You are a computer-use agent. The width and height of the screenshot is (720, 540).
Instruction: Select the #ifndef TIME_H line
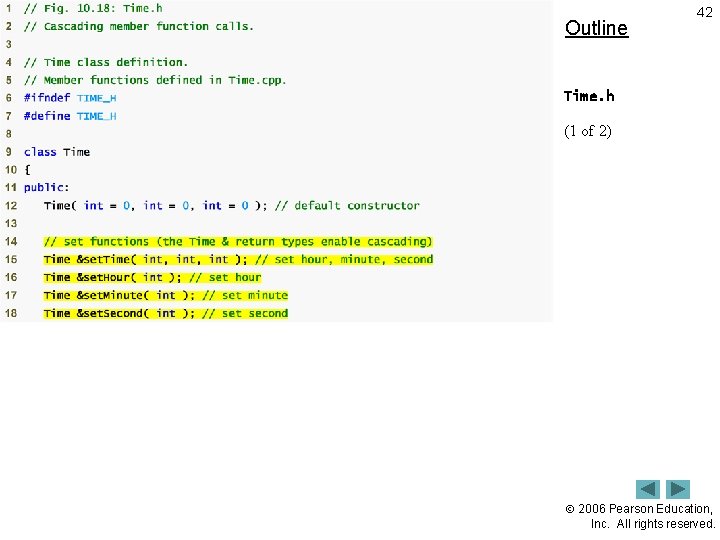70,98
